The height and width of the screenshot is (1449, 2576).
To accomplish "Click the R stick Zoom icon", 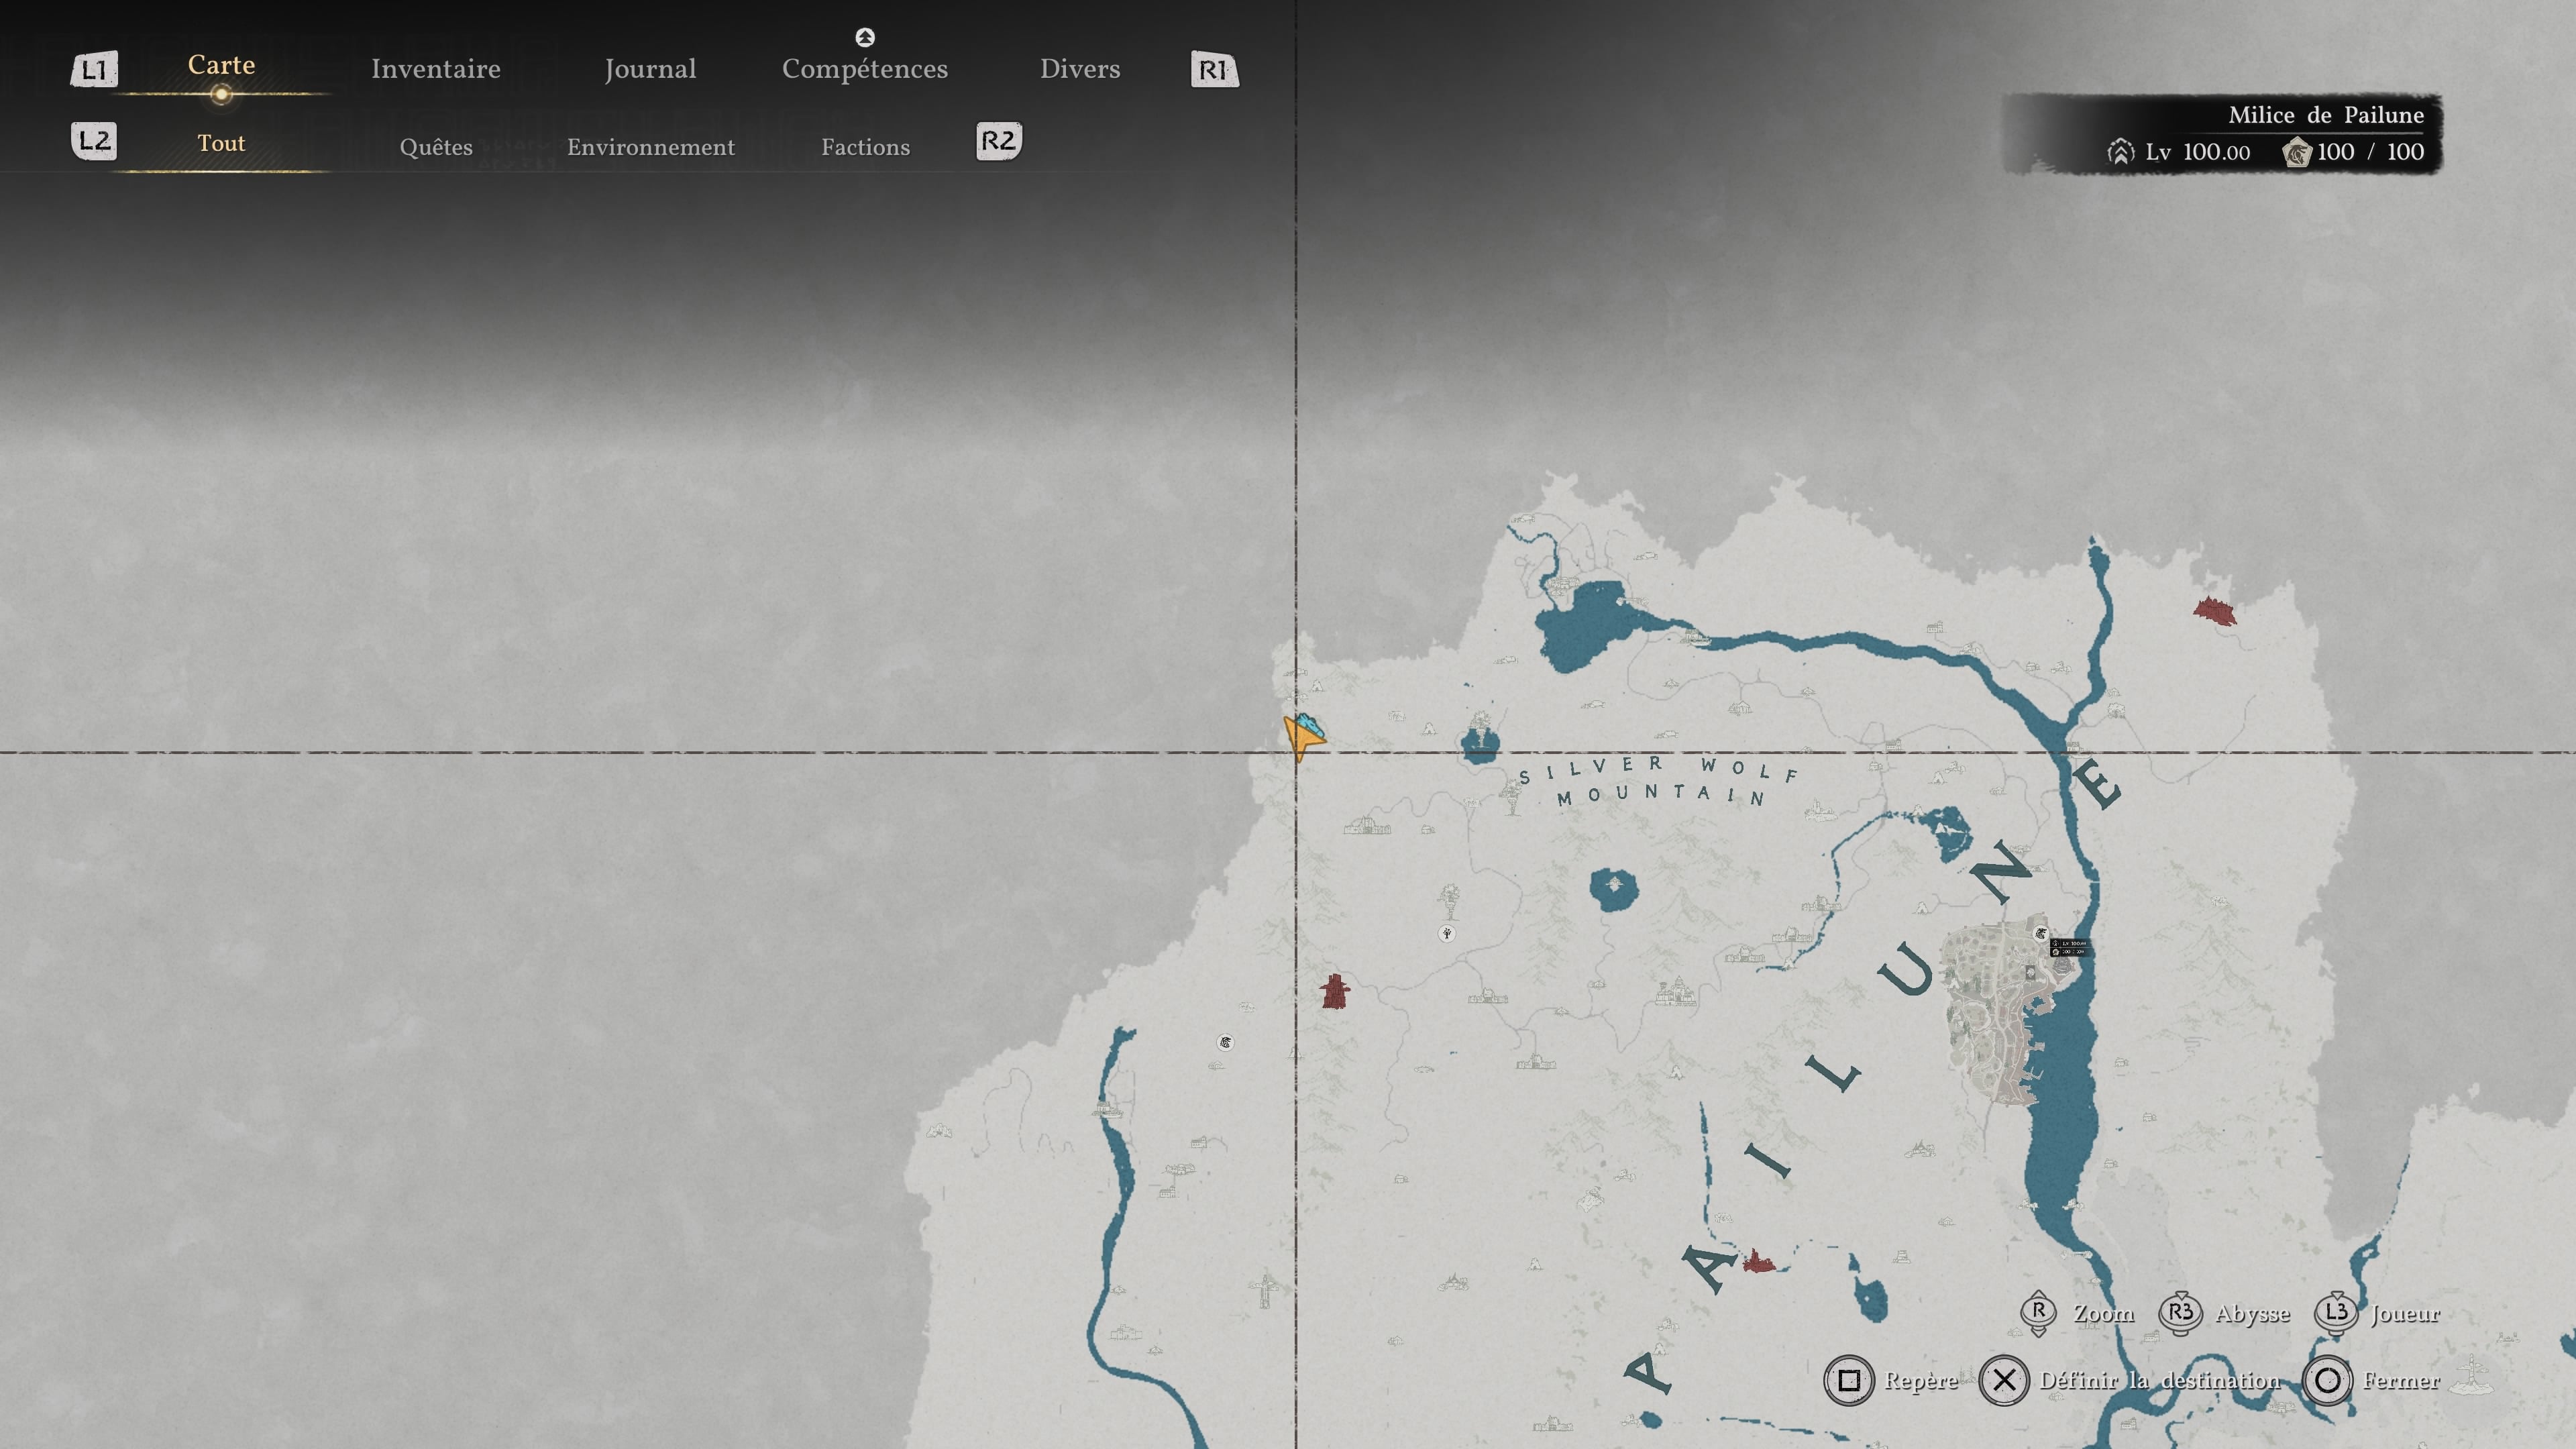I will pos(2038,1313).
